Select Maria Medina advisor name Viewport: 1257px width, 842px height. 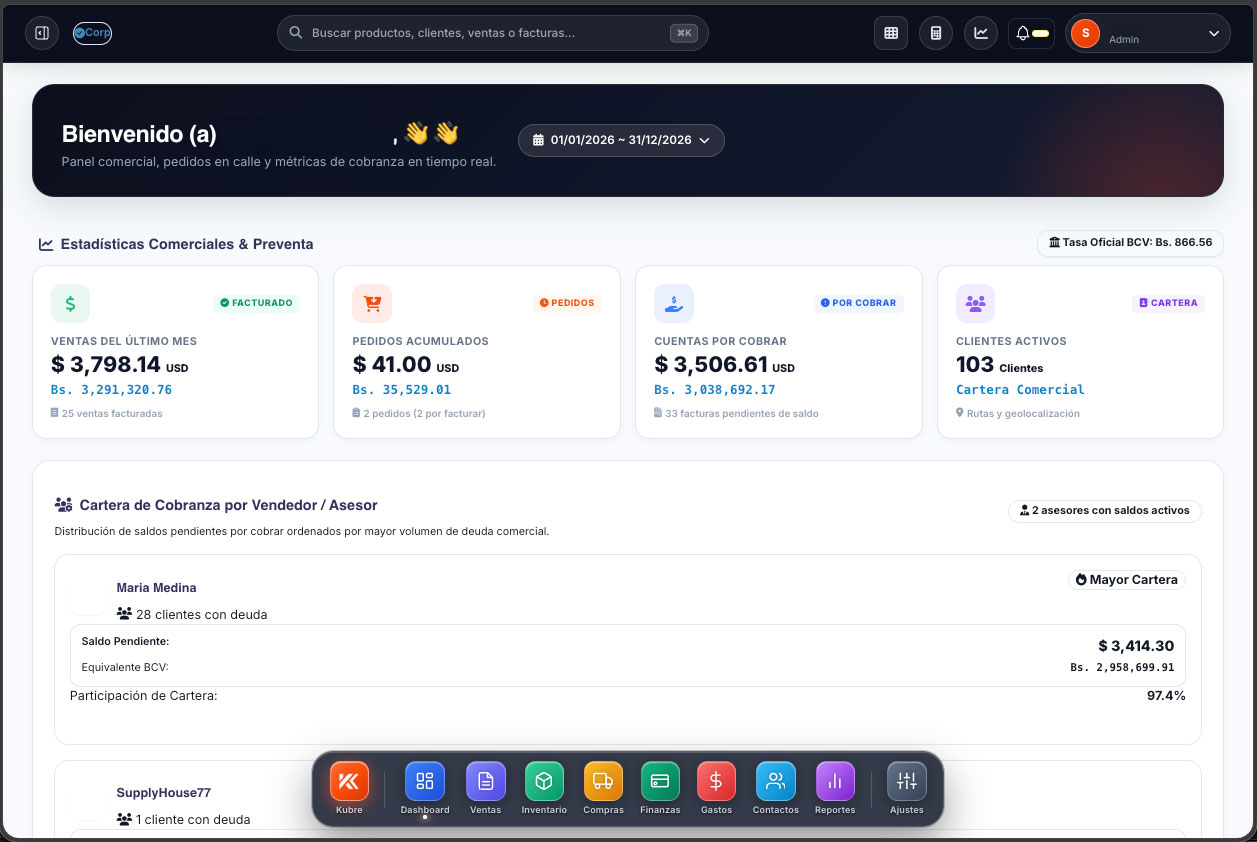tap(156, 588)
